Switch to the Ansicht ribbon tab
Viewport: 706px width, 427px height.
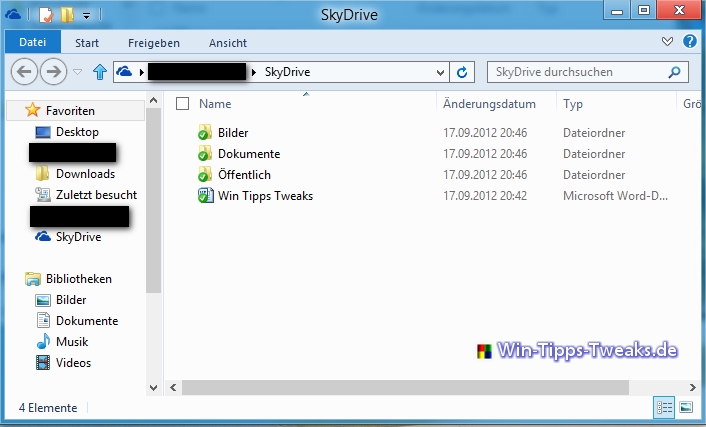tap(228, 43)
